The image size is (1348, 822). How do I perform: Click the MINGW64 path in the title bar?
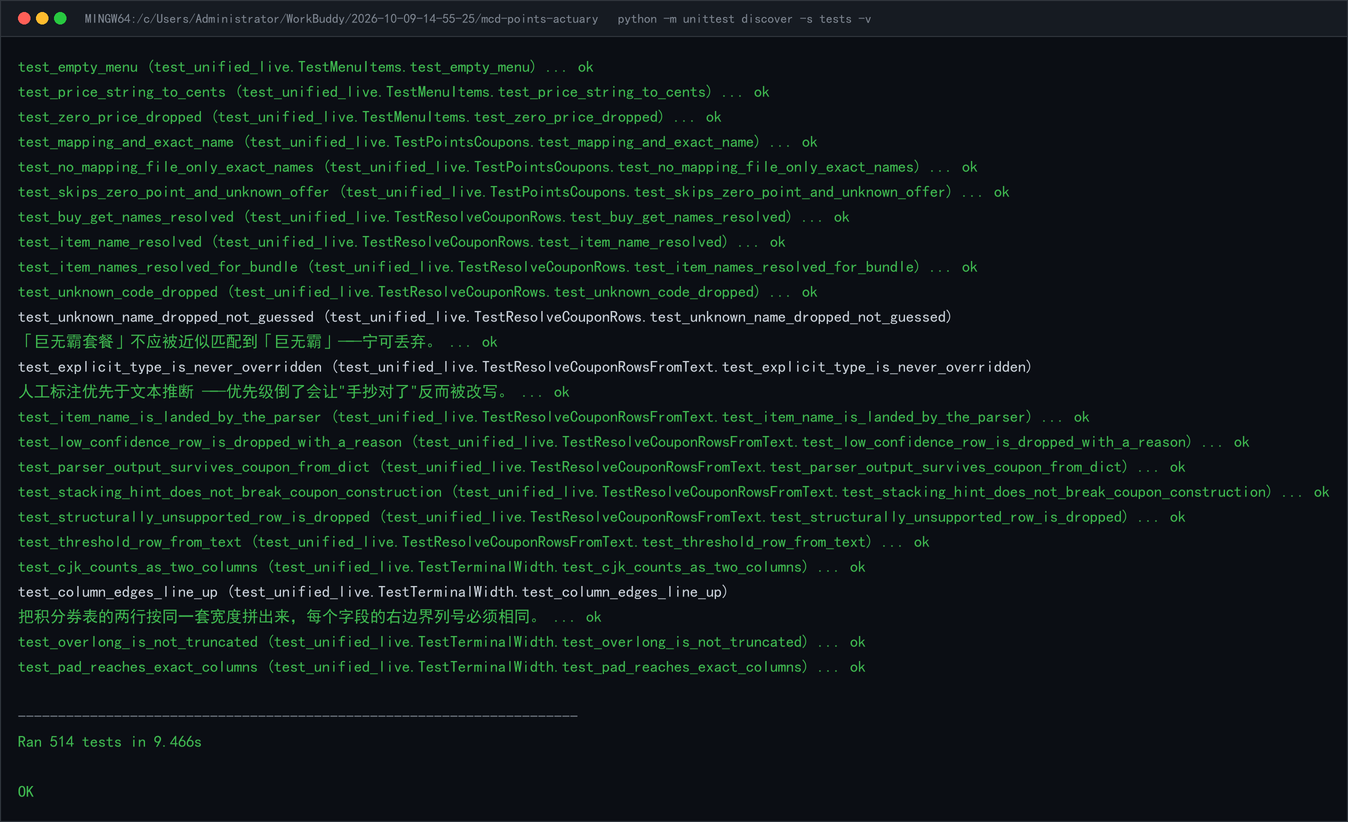[x=341, y=19]
